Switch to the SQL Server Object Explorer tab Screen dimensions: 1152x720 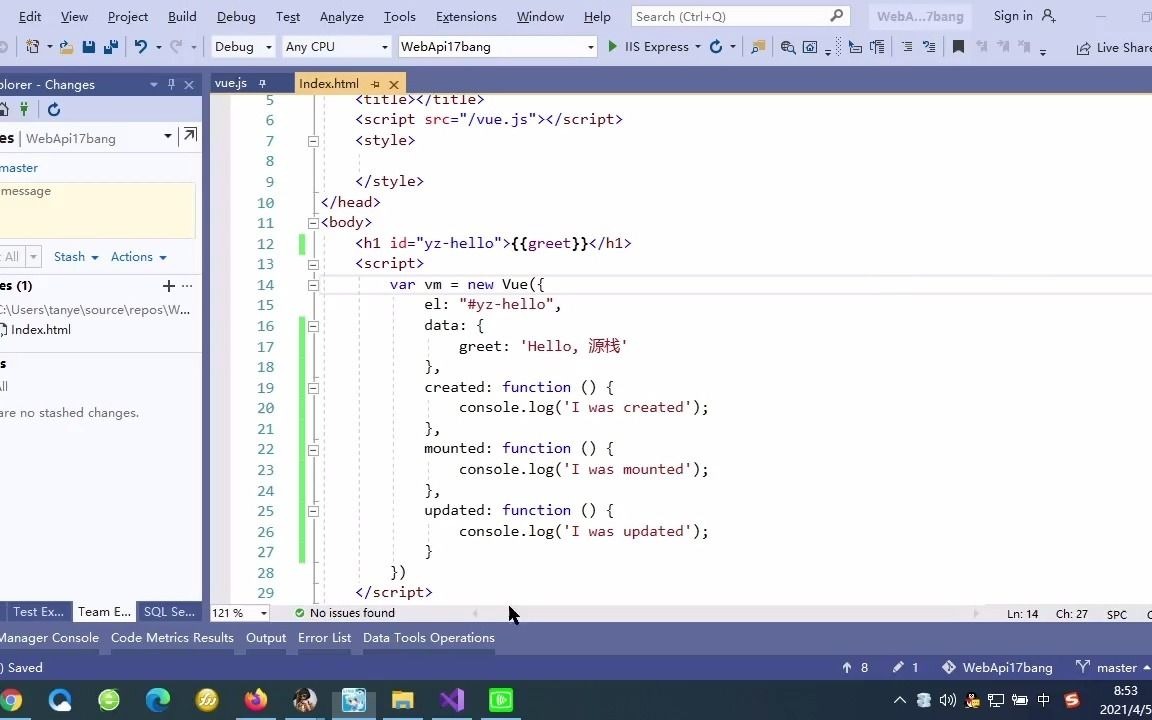(168, 611)
